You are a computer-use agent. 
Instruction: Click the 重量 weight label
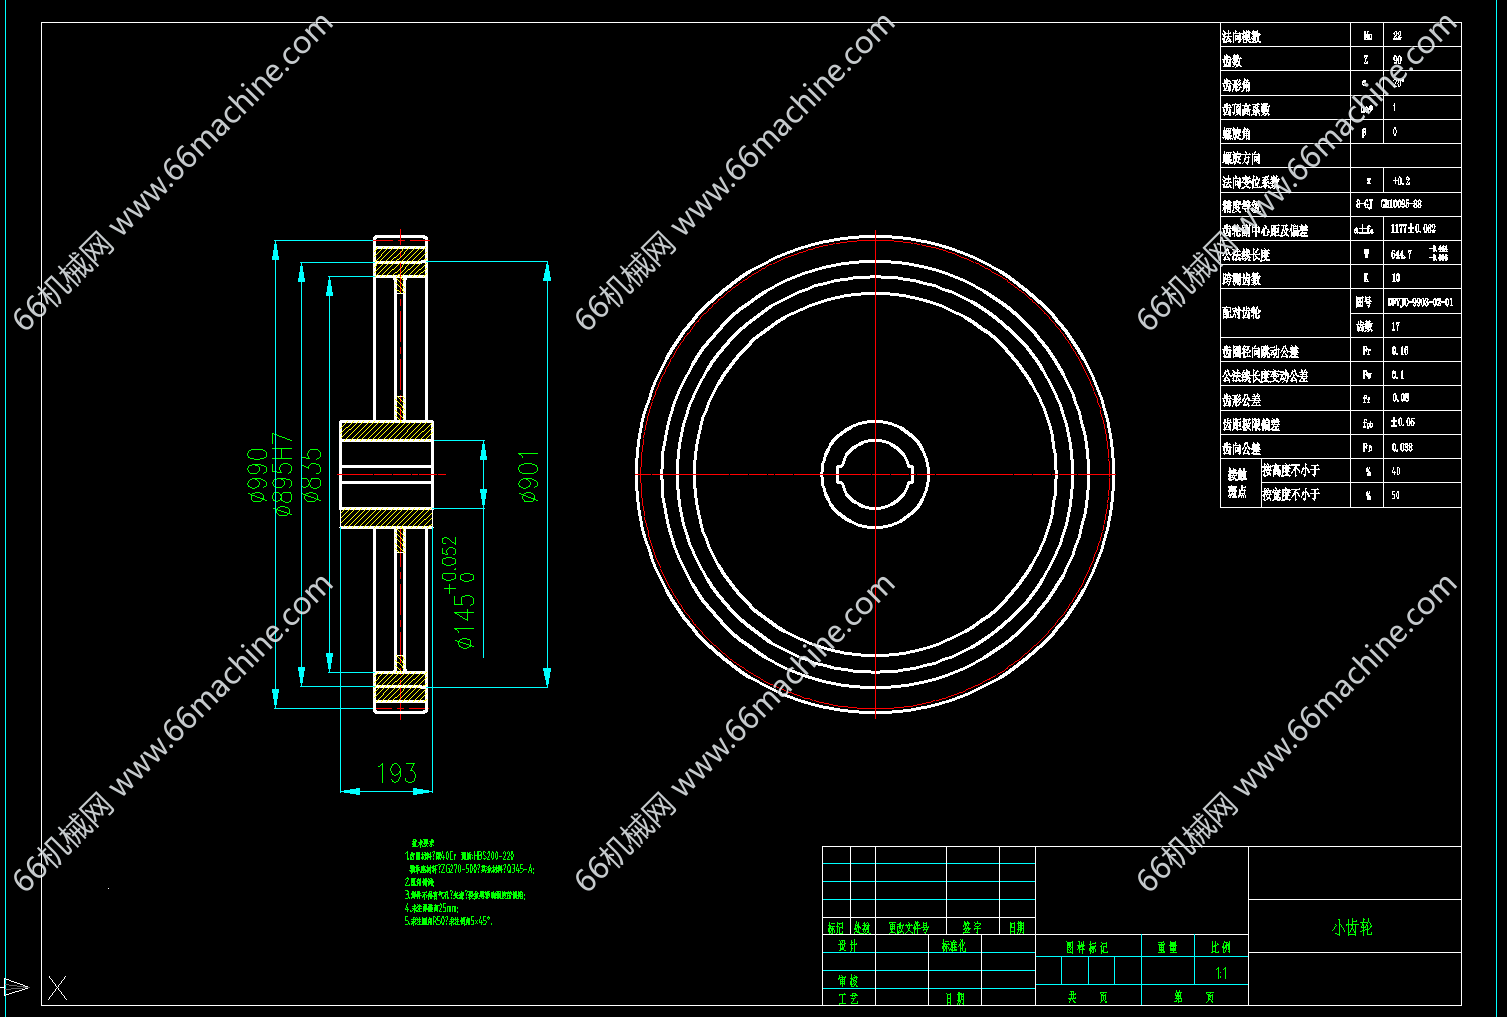pos(1167,946)
